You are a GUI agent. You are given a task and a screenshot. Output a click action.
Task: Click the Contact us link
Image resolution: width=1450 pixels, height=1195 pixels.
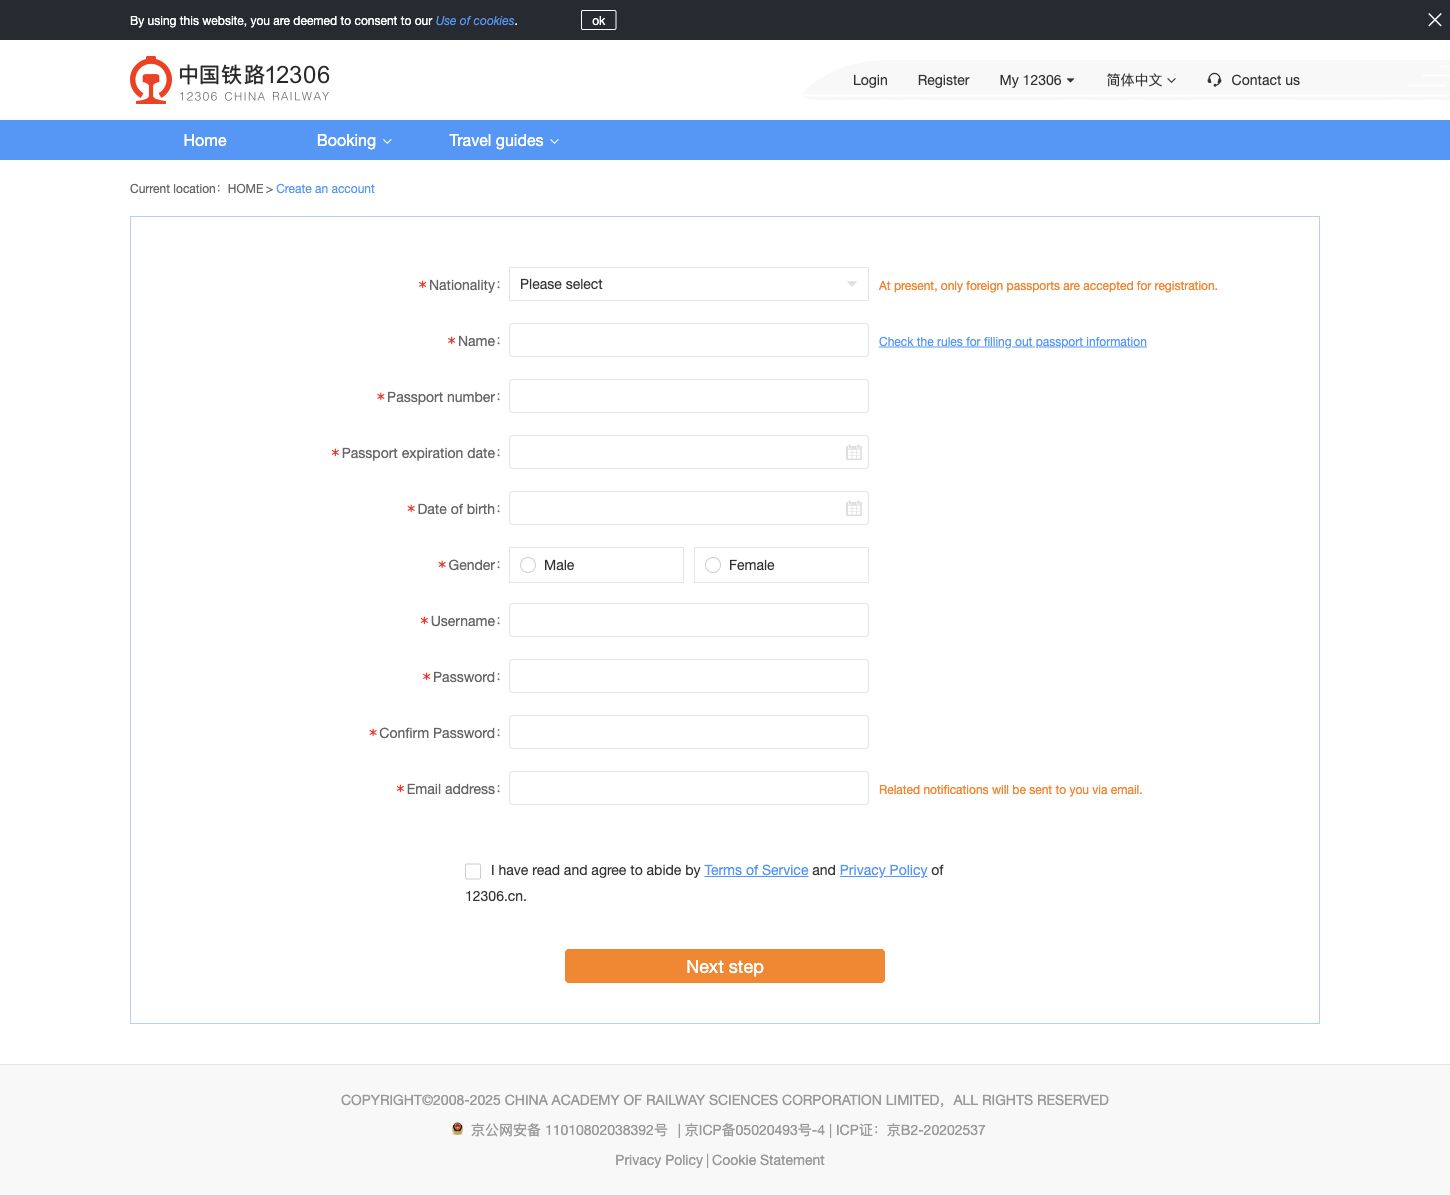point(1265,80)
